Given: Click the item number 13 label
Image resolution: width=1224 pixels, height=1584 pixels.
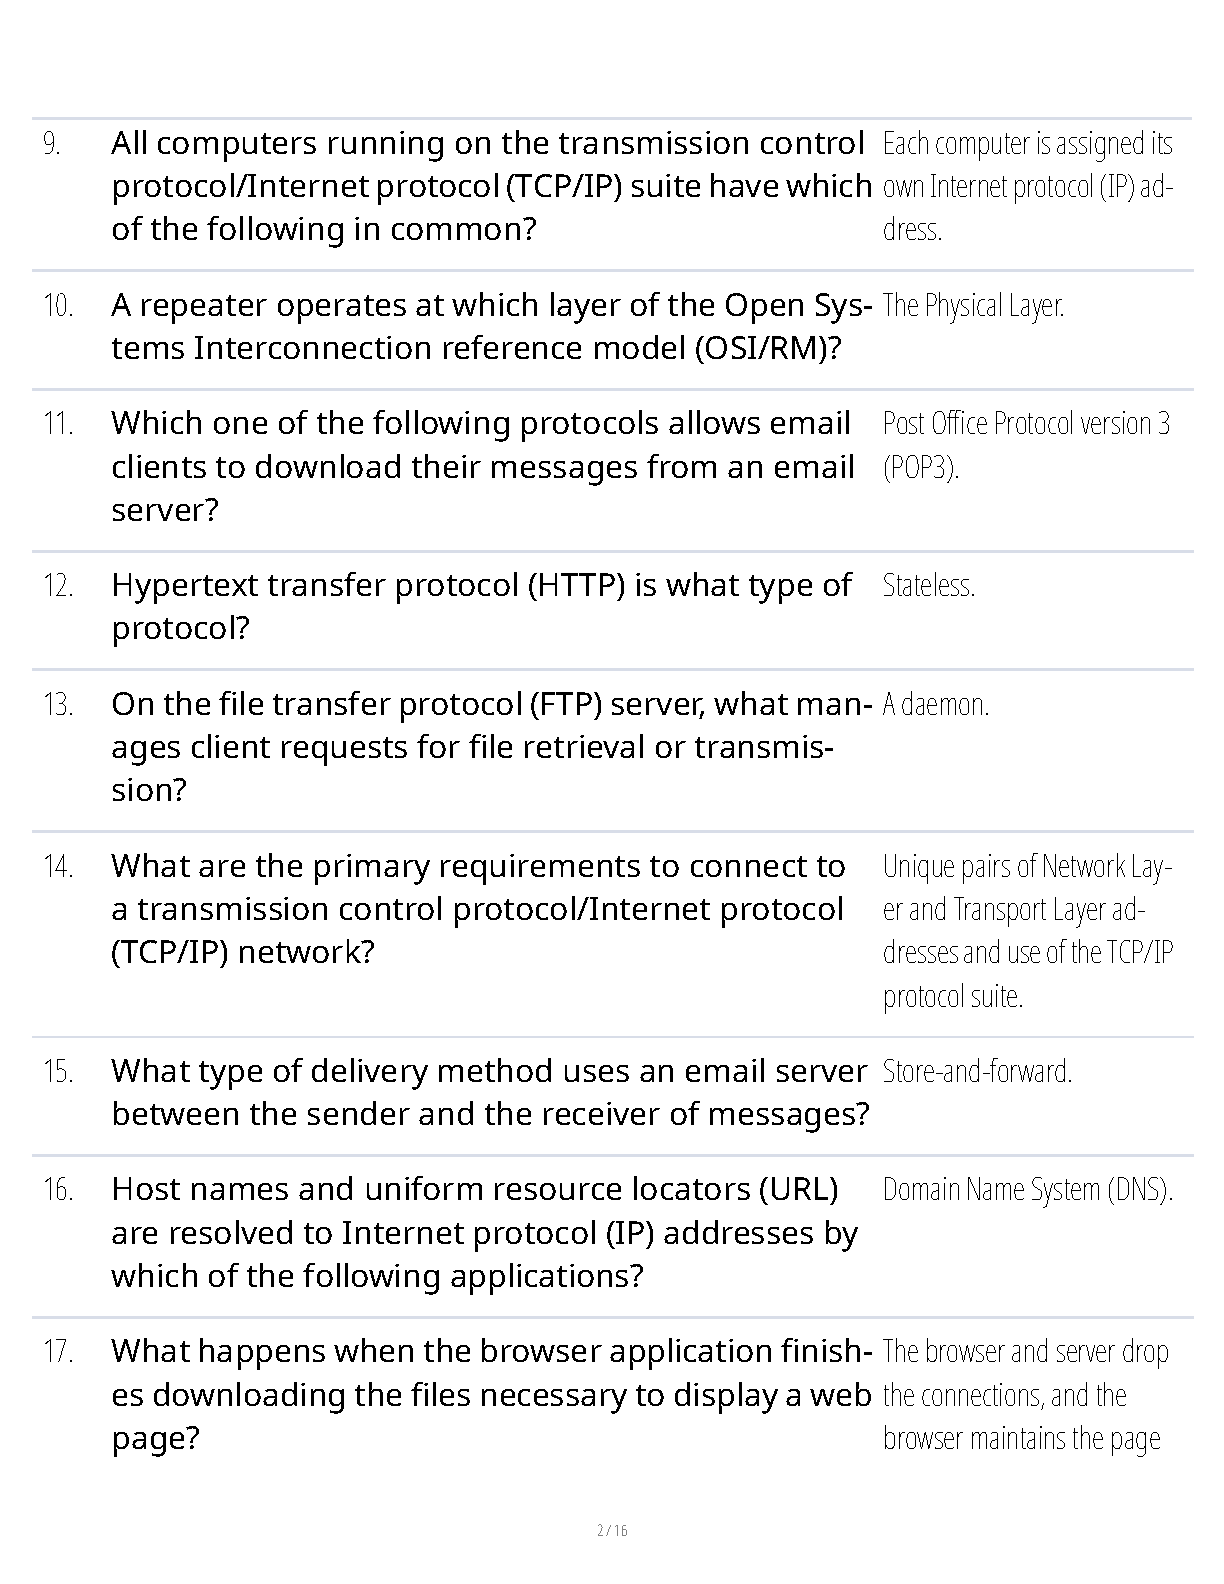Looking at the screenshot, I should pyautogui.click(x=58, y=705).
